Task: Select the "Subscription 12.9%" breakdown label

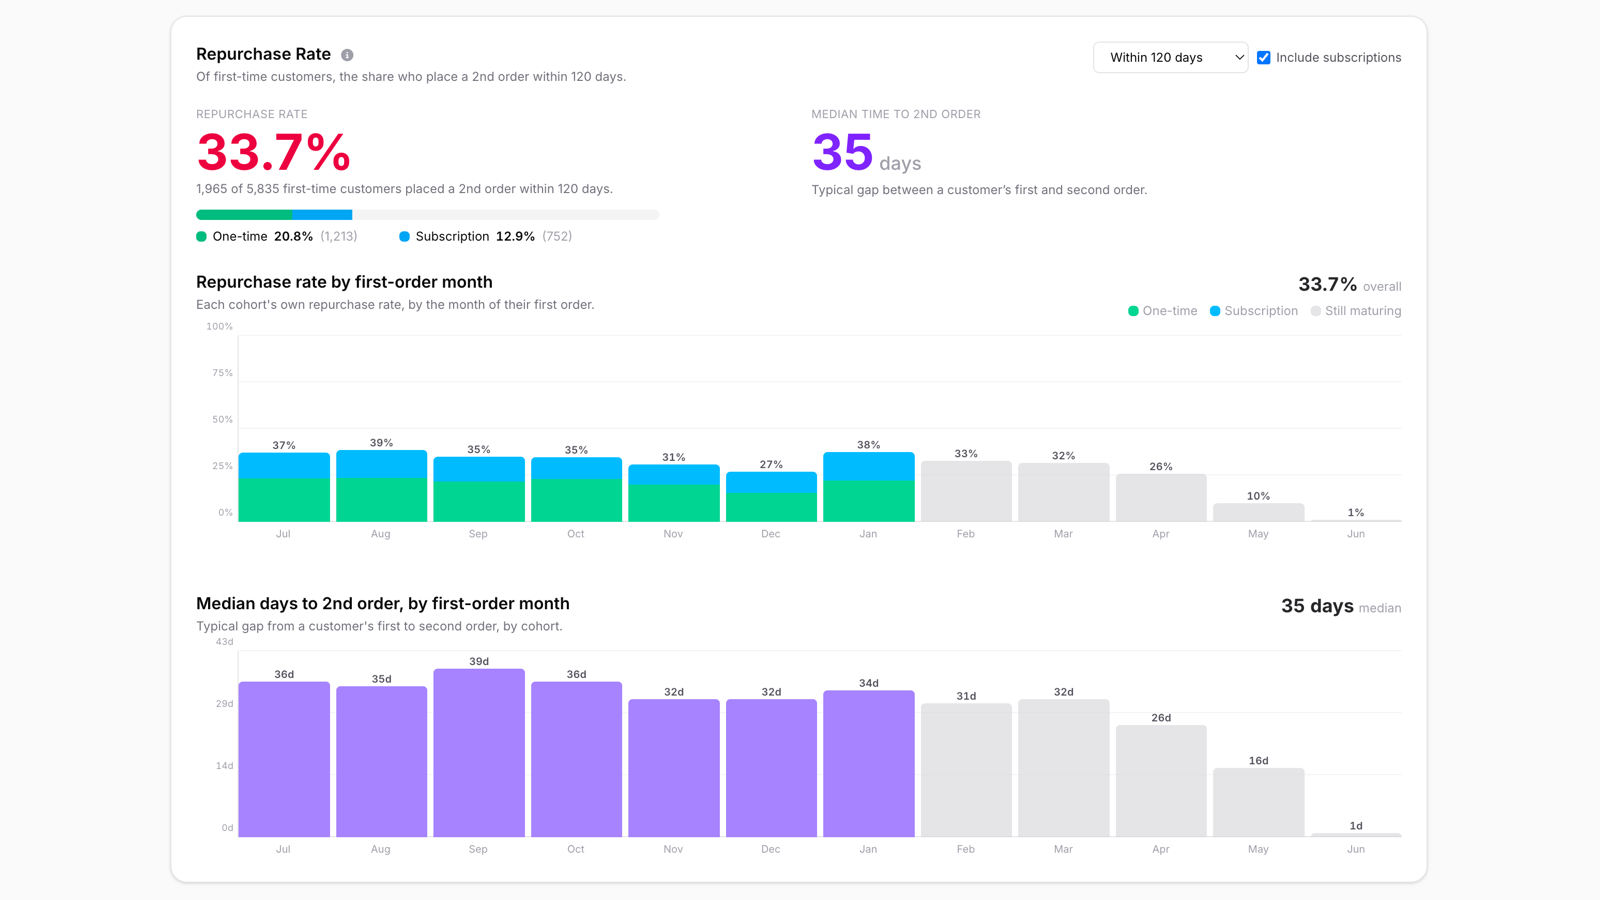Action: click(485, 237)
